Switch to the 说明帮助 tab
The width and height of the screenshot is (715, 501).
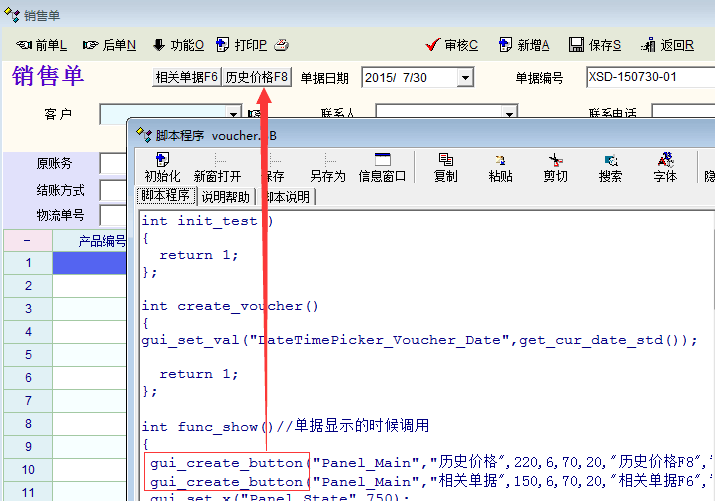click(x=225, y=196)
